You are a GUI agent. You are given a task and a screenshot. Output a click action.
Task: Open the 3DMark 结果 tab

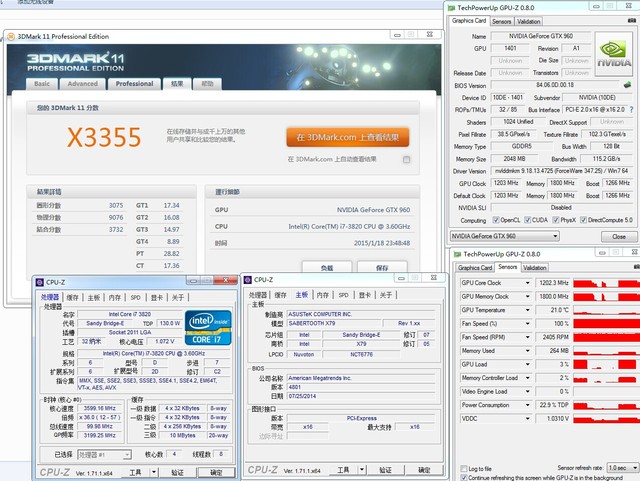click(x=177, y=84)
